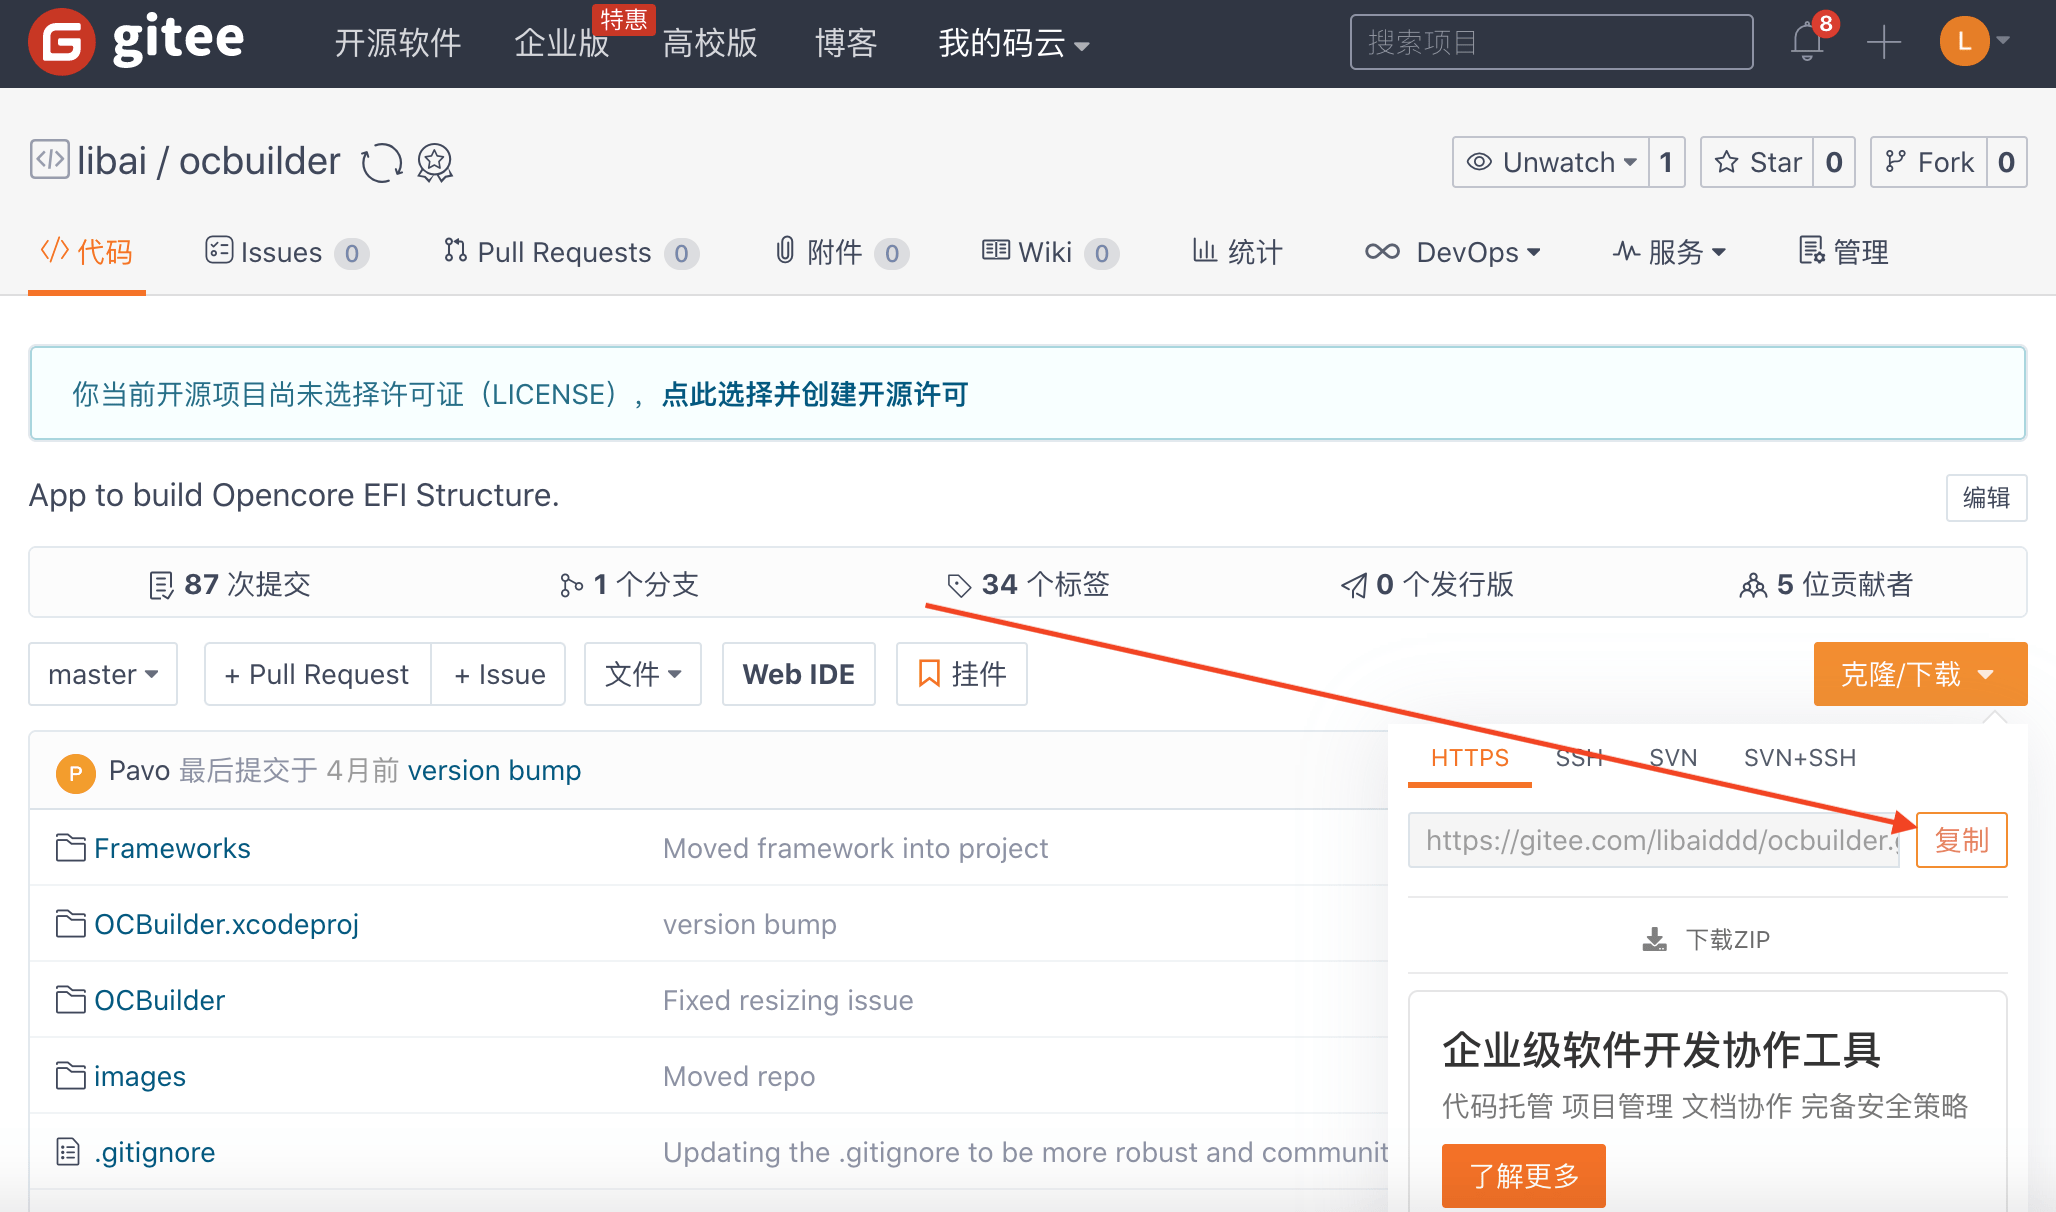The image size is (2056, 1212).
Task: Click the 编辑 description button
Action: [x=1986, y=497]
